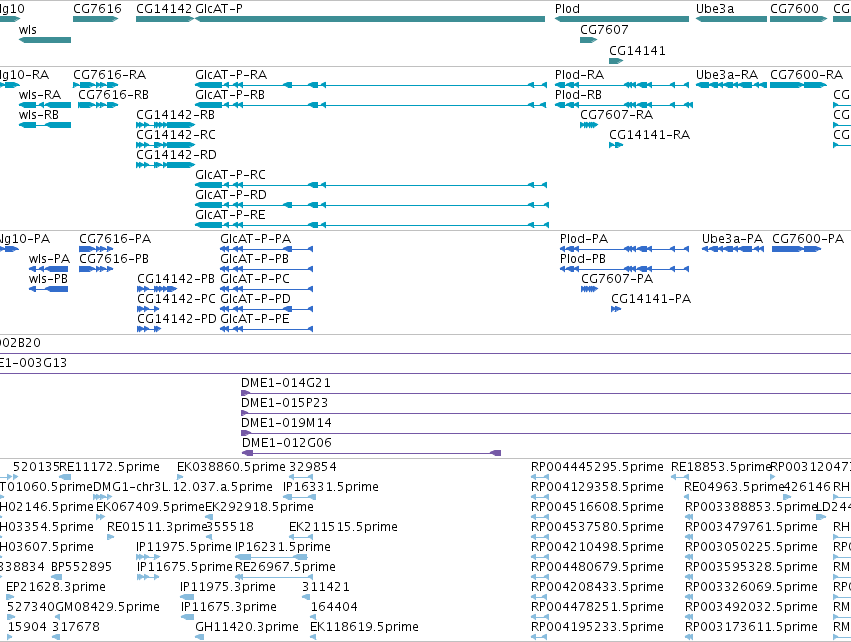Click transcript GlcAT-P-RE
Viewport: 851px width, 642px height.
point(372,225)
